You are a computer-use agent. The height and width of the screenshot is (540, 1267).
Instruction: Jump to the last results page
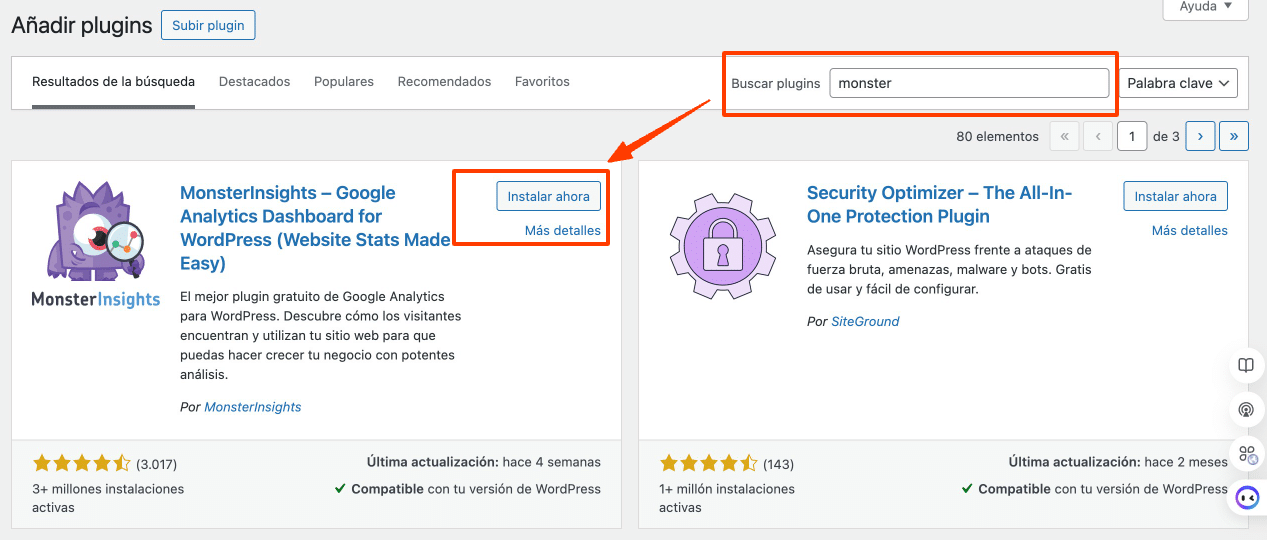[x=1234, y=136]
